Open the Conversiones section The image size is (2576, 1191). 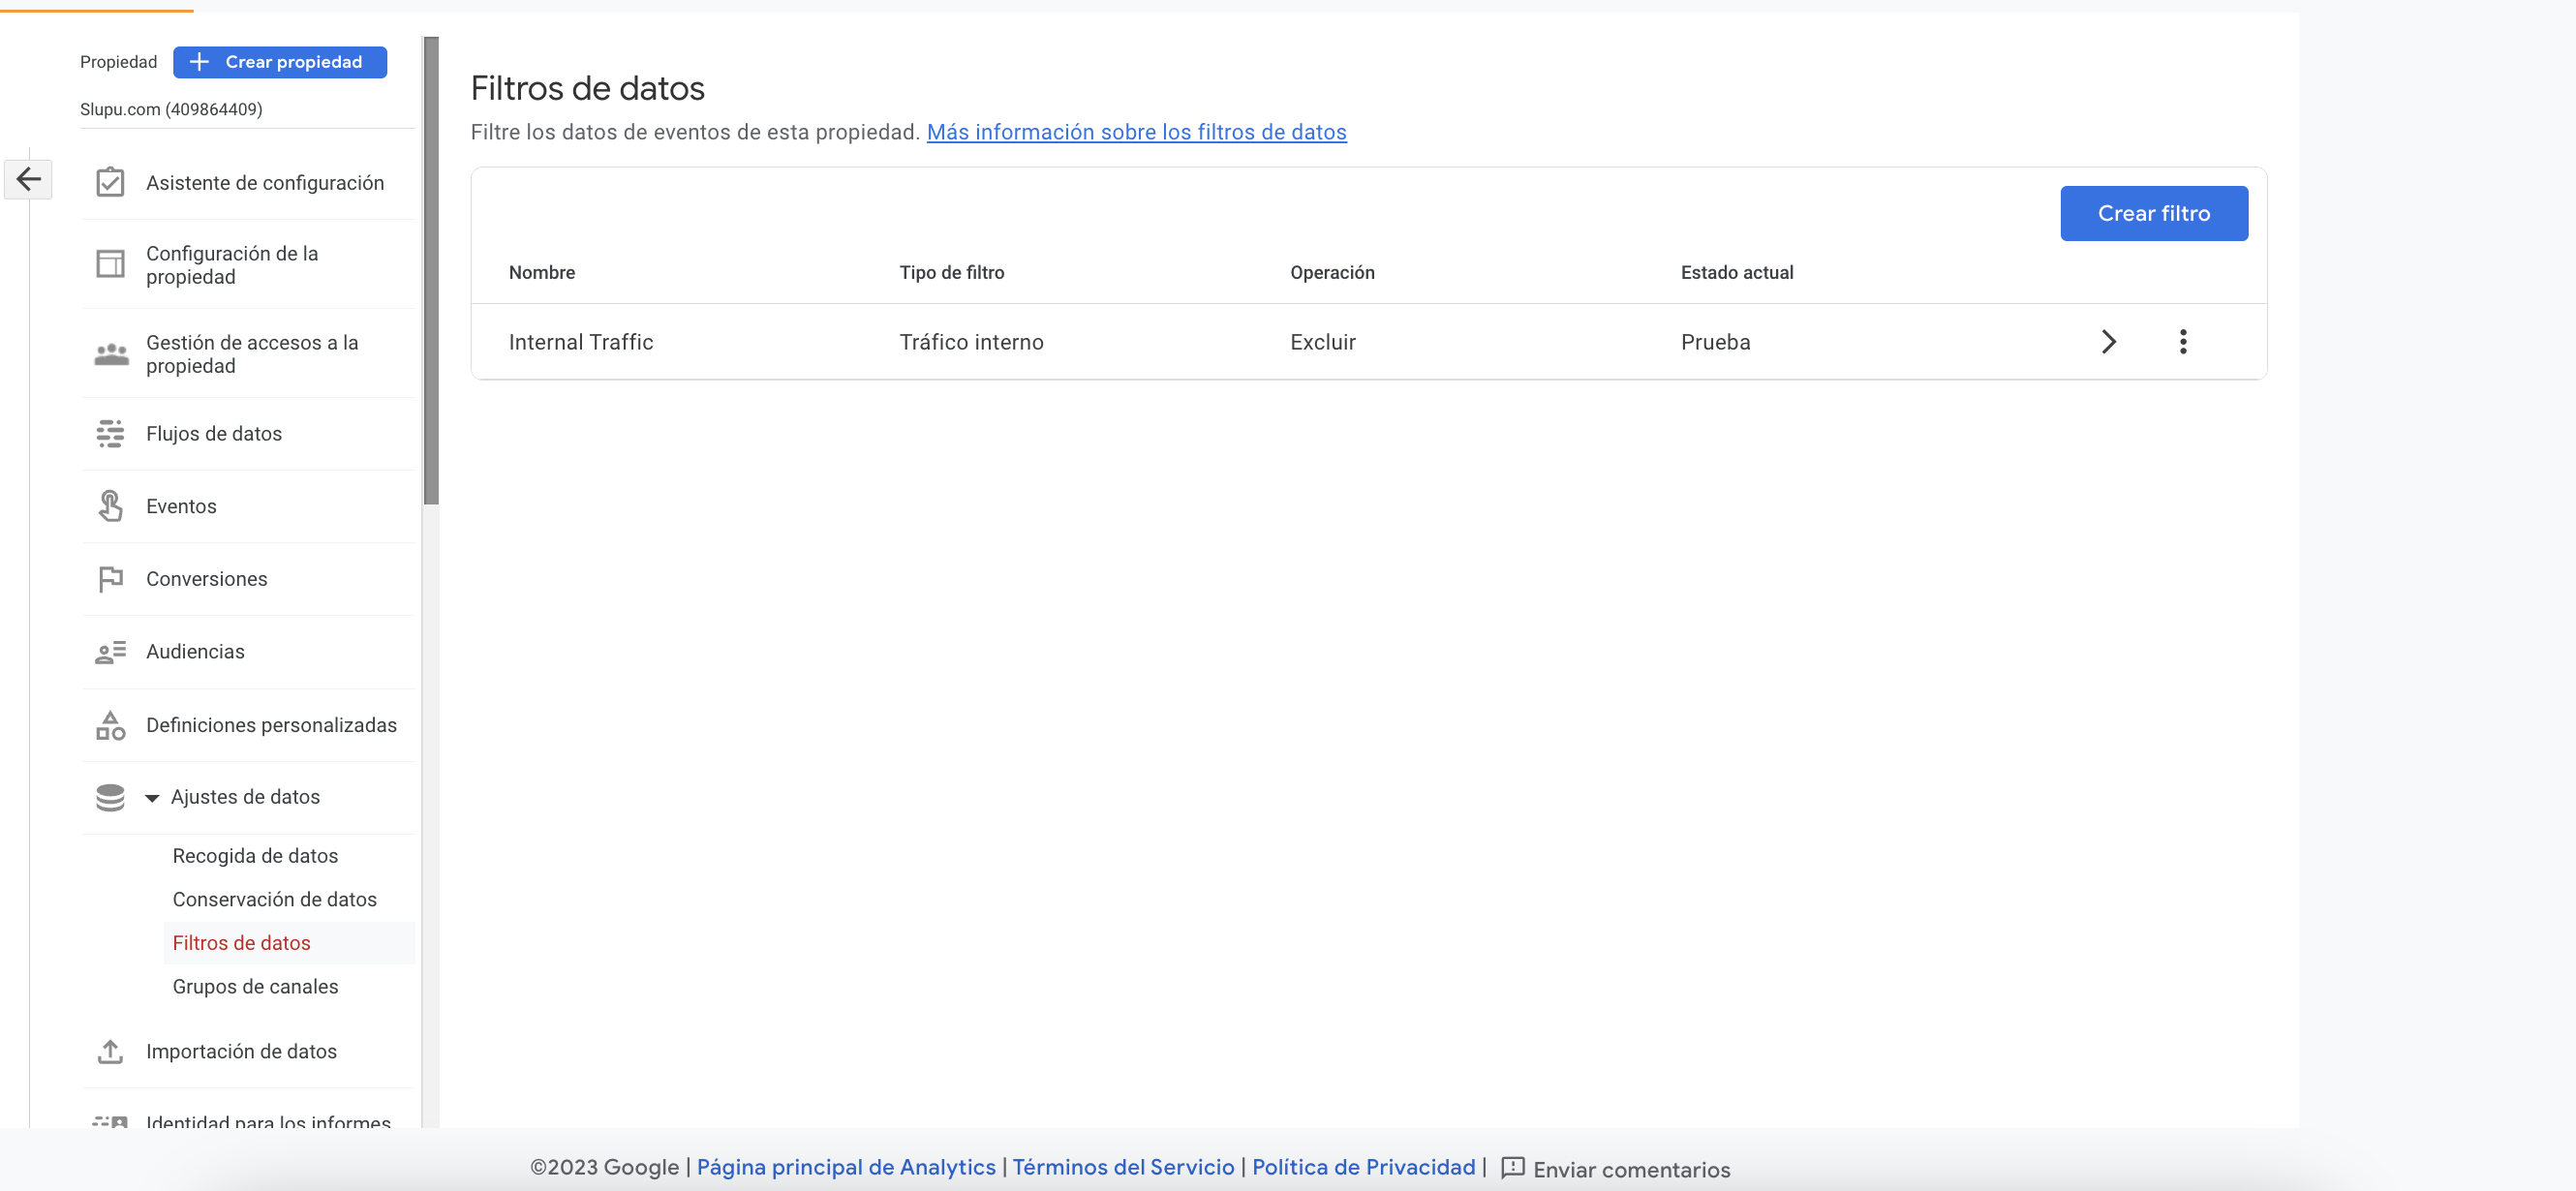pos(248,579)
